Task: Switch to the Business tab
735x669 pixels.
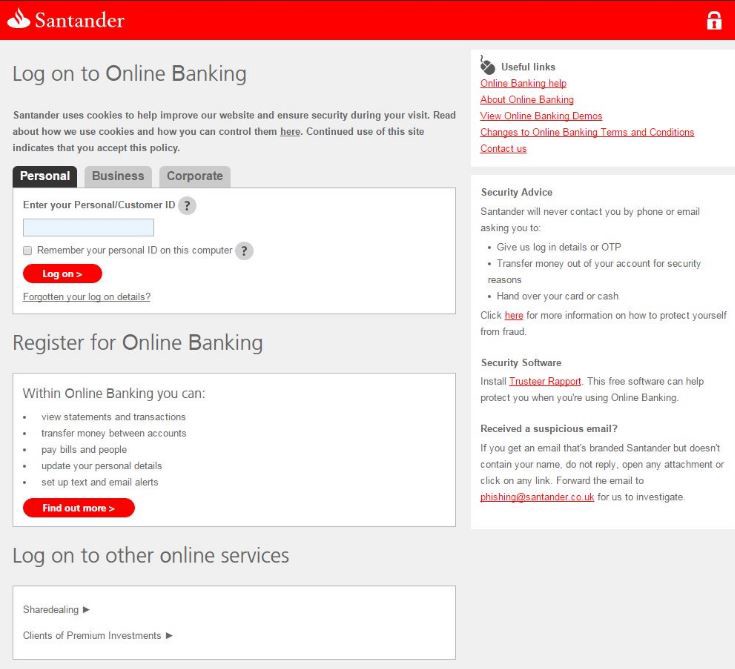Action: [118, 176]
